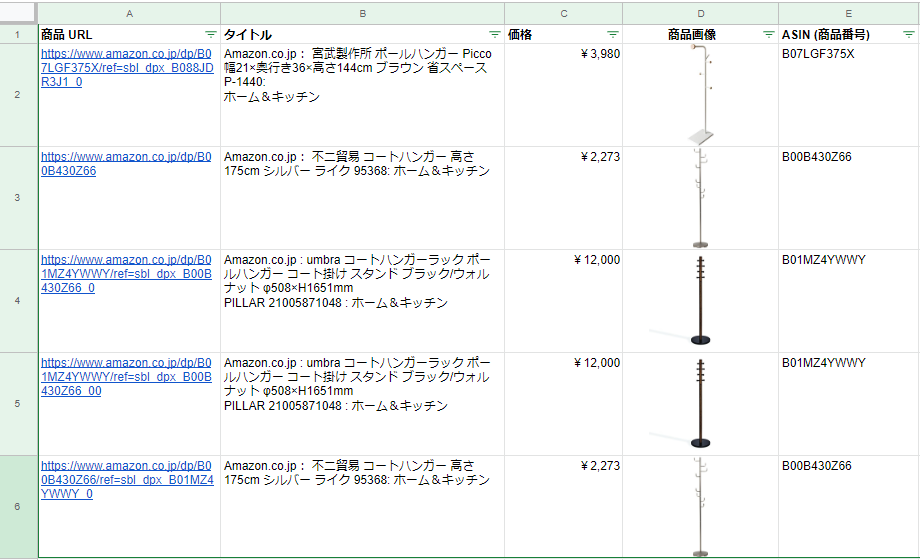Select ASIN cell B07LGF375X

click(848, 95)
